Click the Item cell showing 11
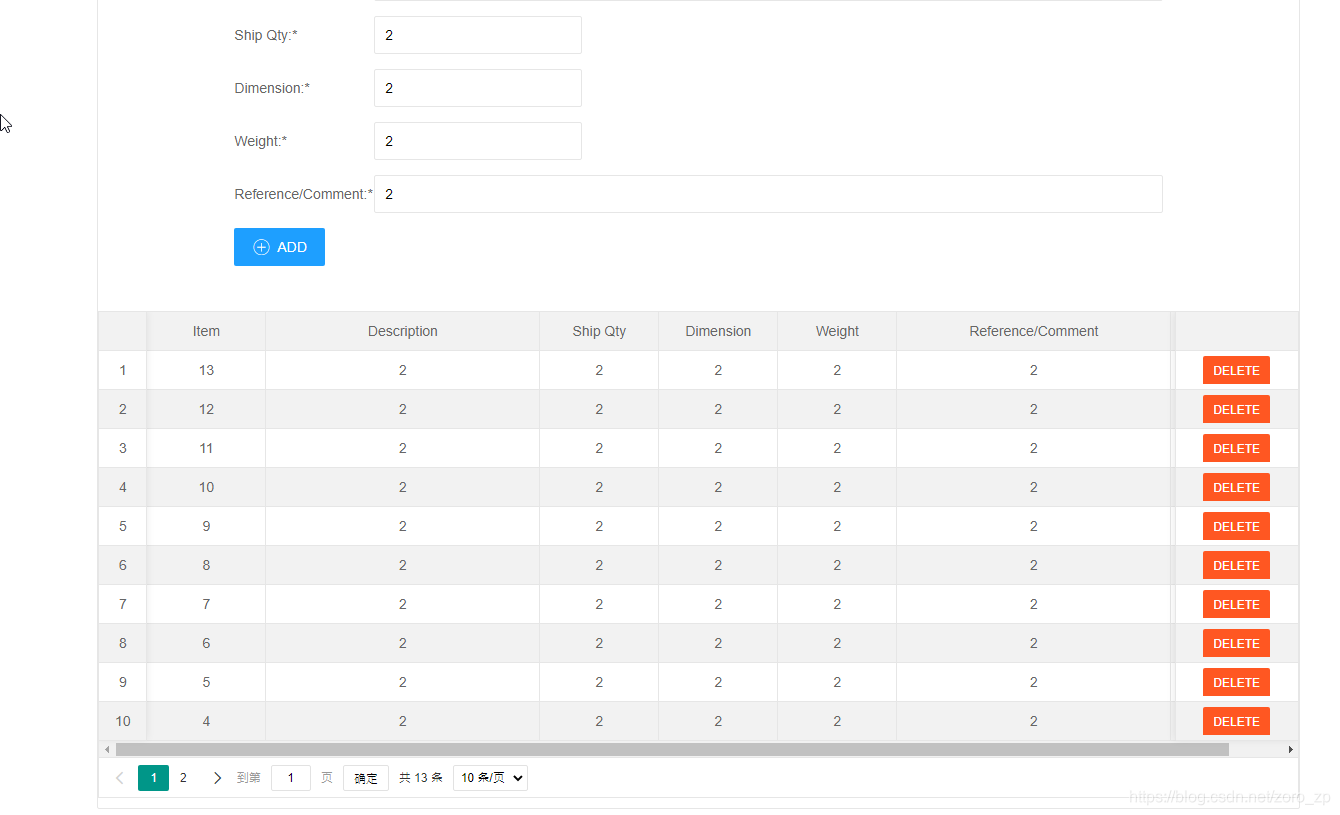 [x=206, y=448]
